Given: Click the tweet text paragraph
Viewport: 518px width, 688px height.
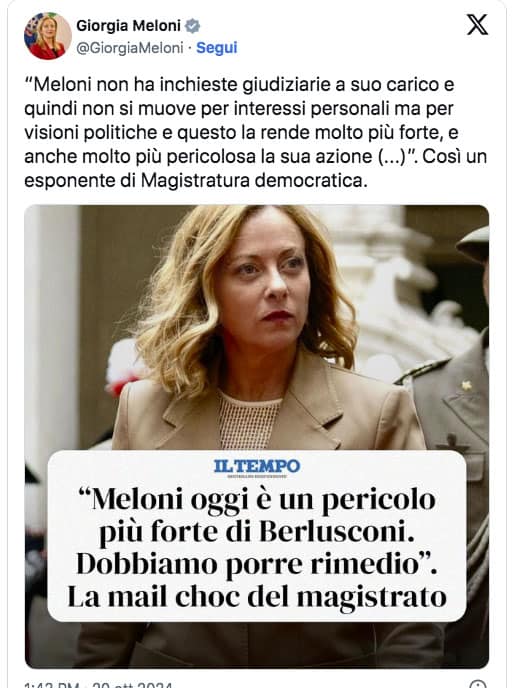Looking at the screenshot, I should [x=256, y=133].
